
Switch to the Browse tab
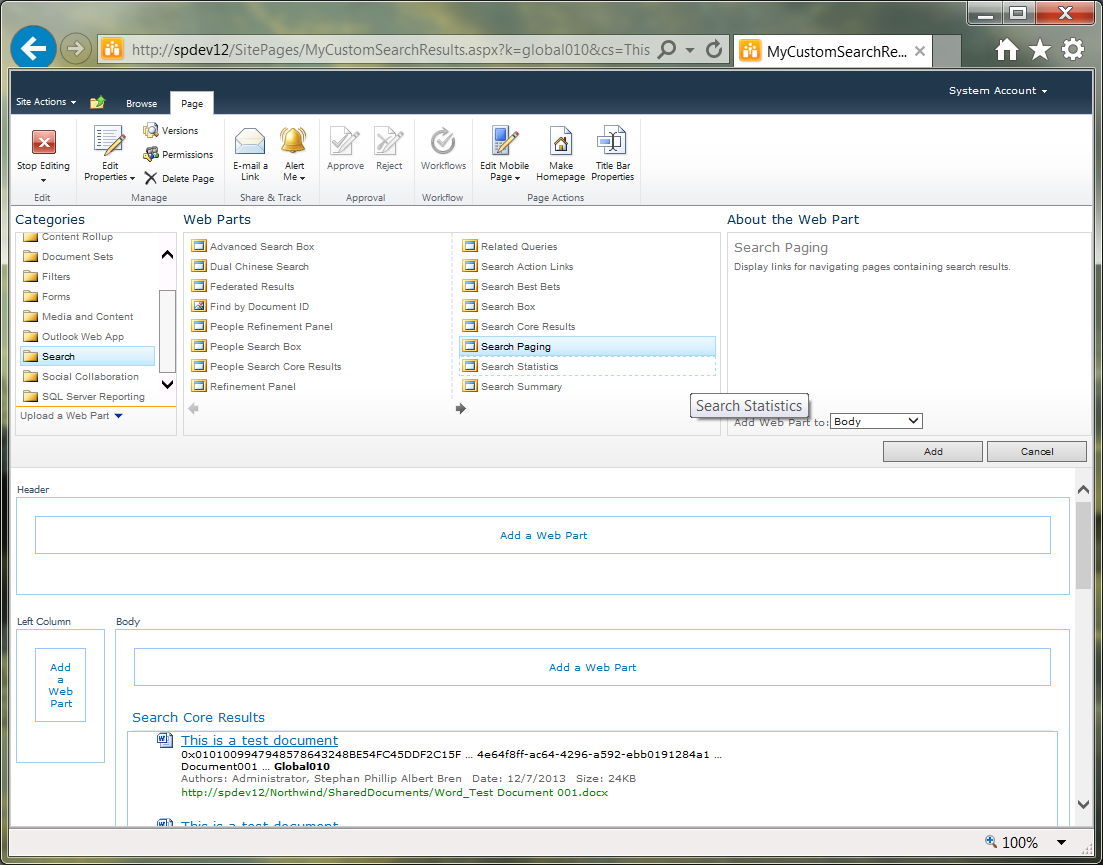click(141, 103)
